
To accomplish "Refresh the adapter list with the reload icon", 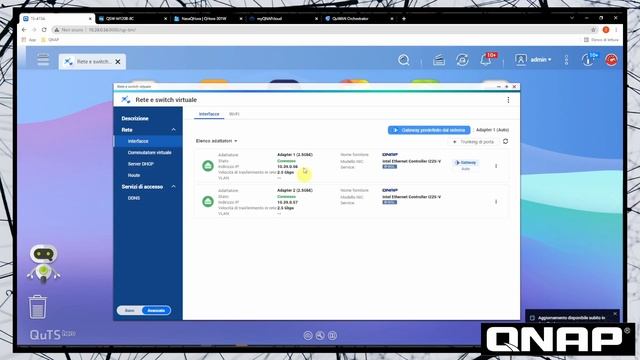I will (505, 141).
